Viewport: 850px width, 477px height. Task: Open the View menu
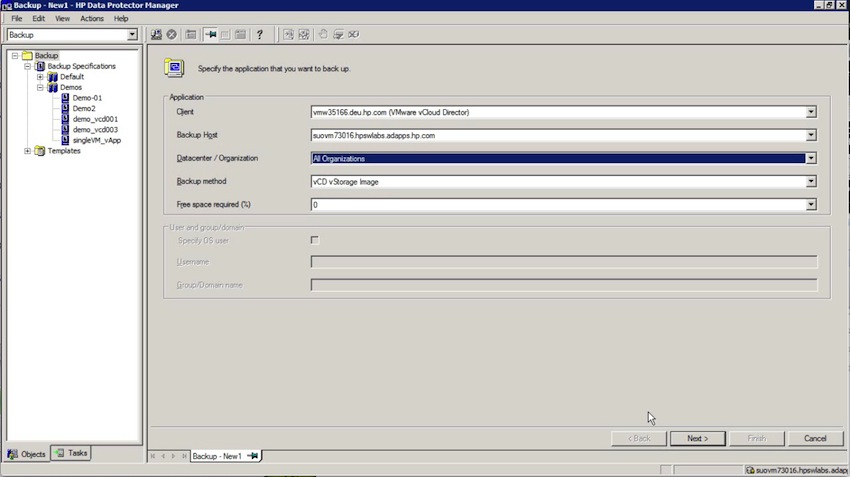coord(62,18)
